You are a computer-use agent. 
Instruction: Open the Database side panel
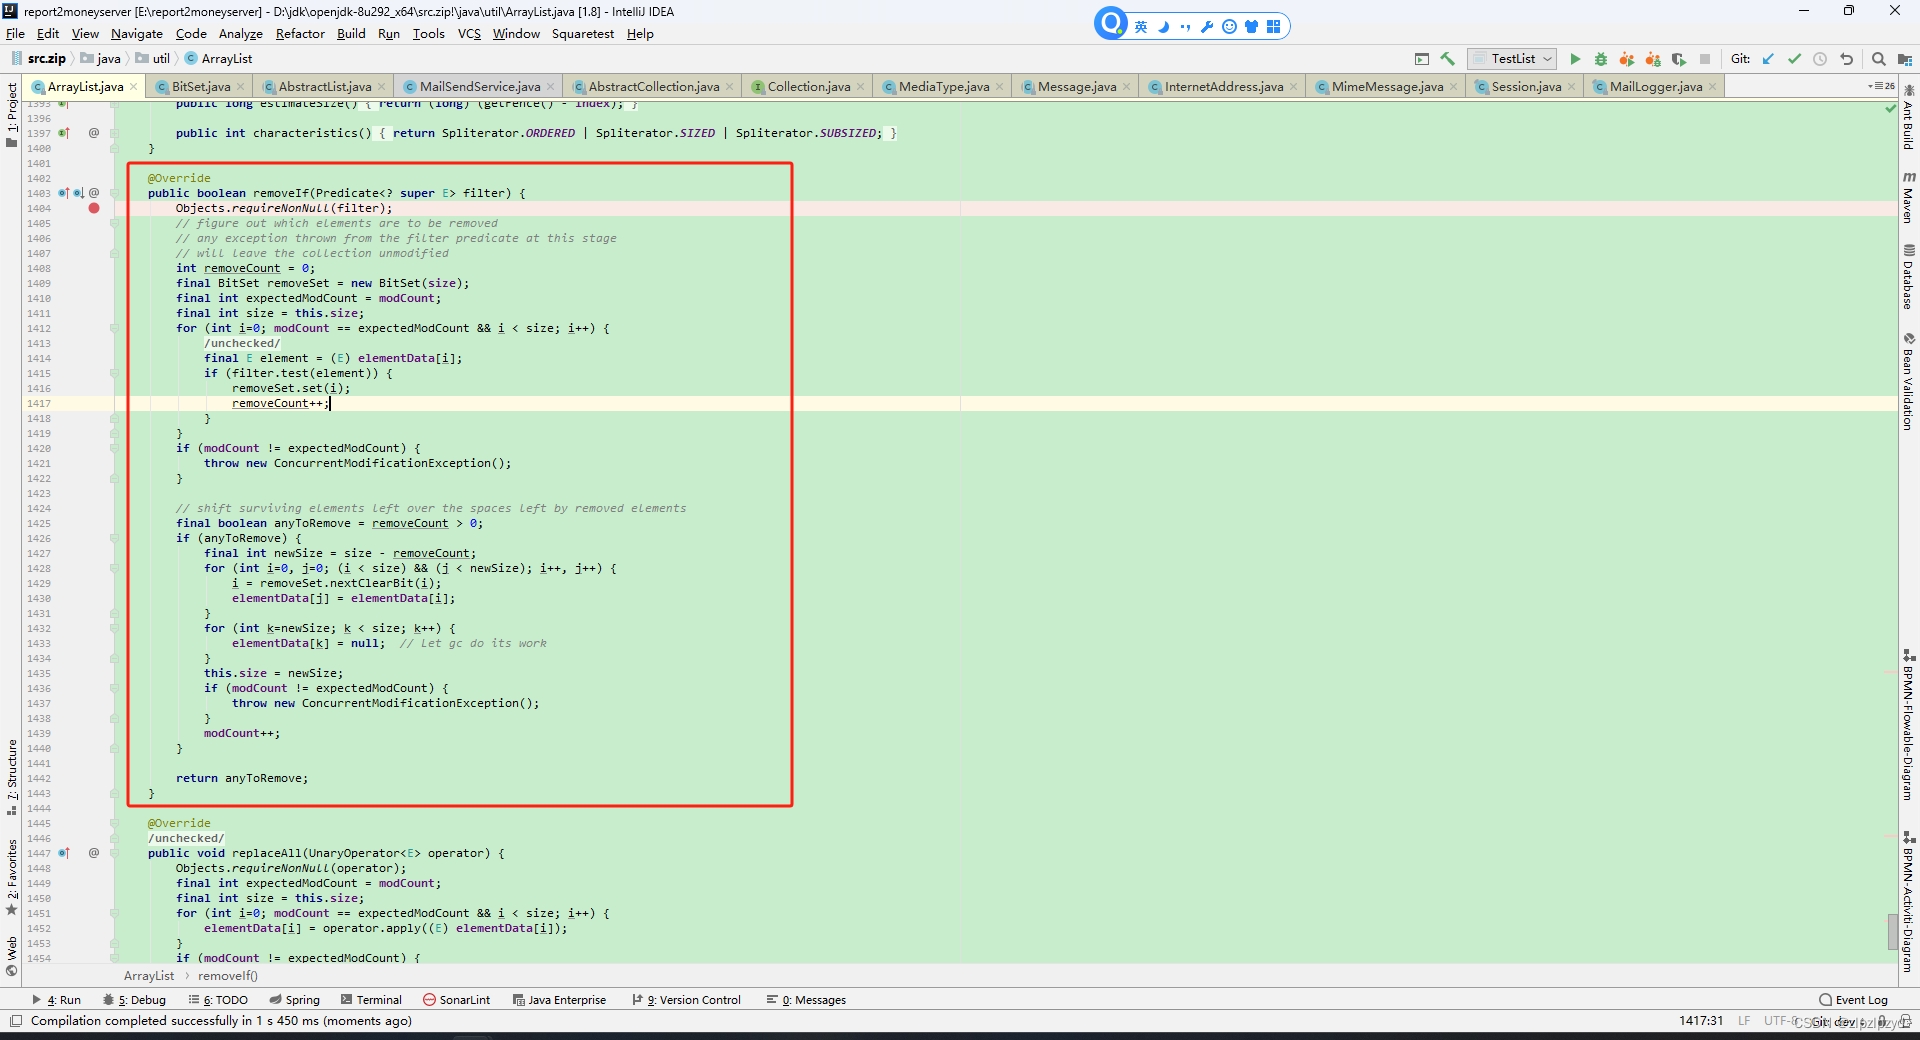tap(1908, 276)
